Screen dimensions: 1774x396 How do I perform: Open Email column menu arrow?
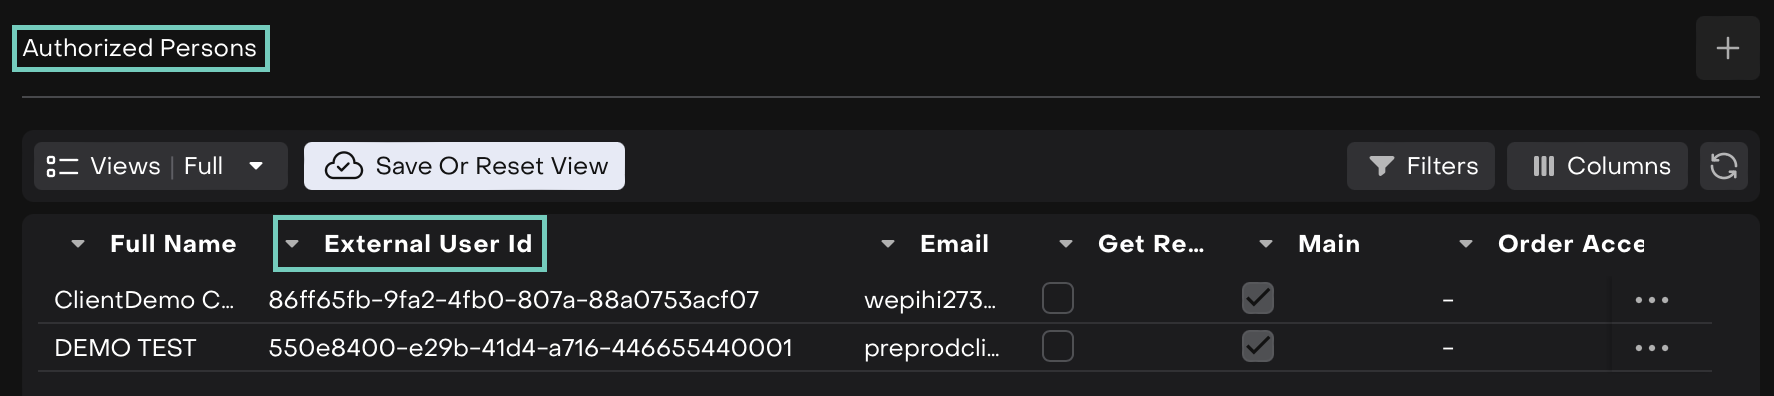tap(888, 244)
